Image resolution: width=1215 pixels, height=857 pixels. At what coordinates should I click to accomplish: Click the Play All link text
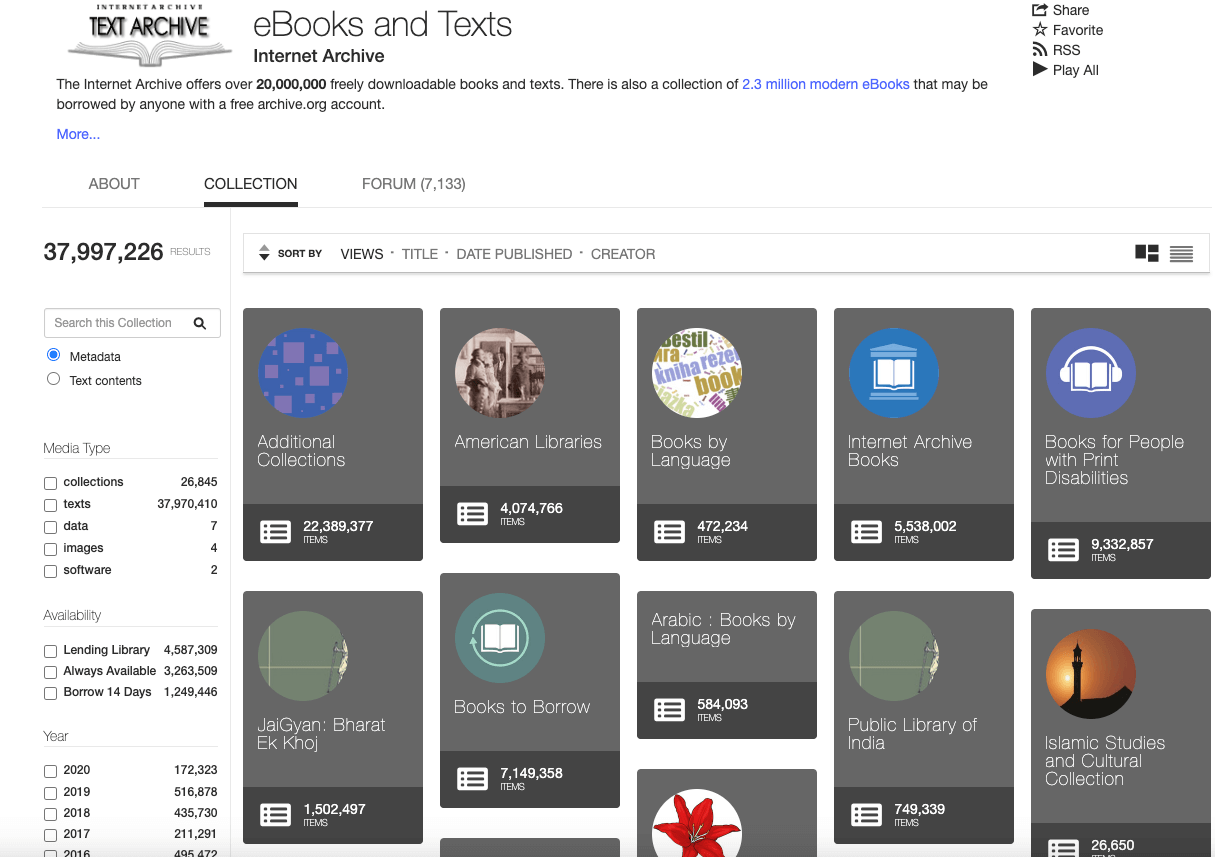coord(1076,70)
